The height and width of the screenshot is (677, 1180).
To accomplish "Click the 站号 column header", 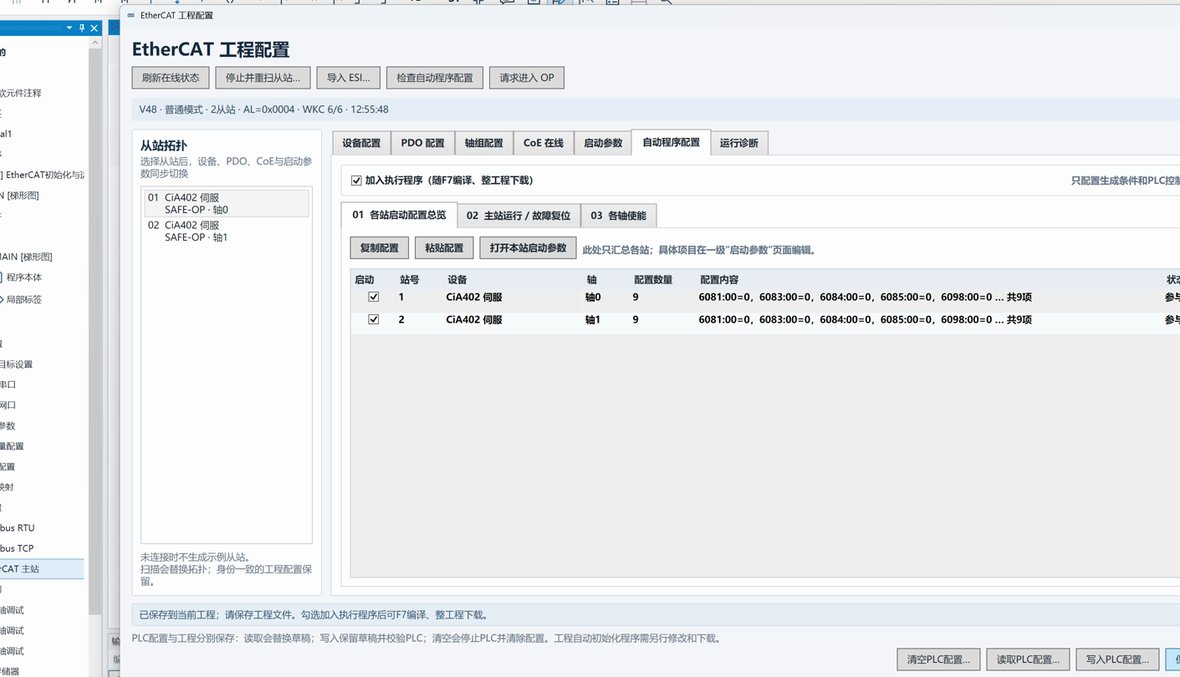I will [409, 280].
